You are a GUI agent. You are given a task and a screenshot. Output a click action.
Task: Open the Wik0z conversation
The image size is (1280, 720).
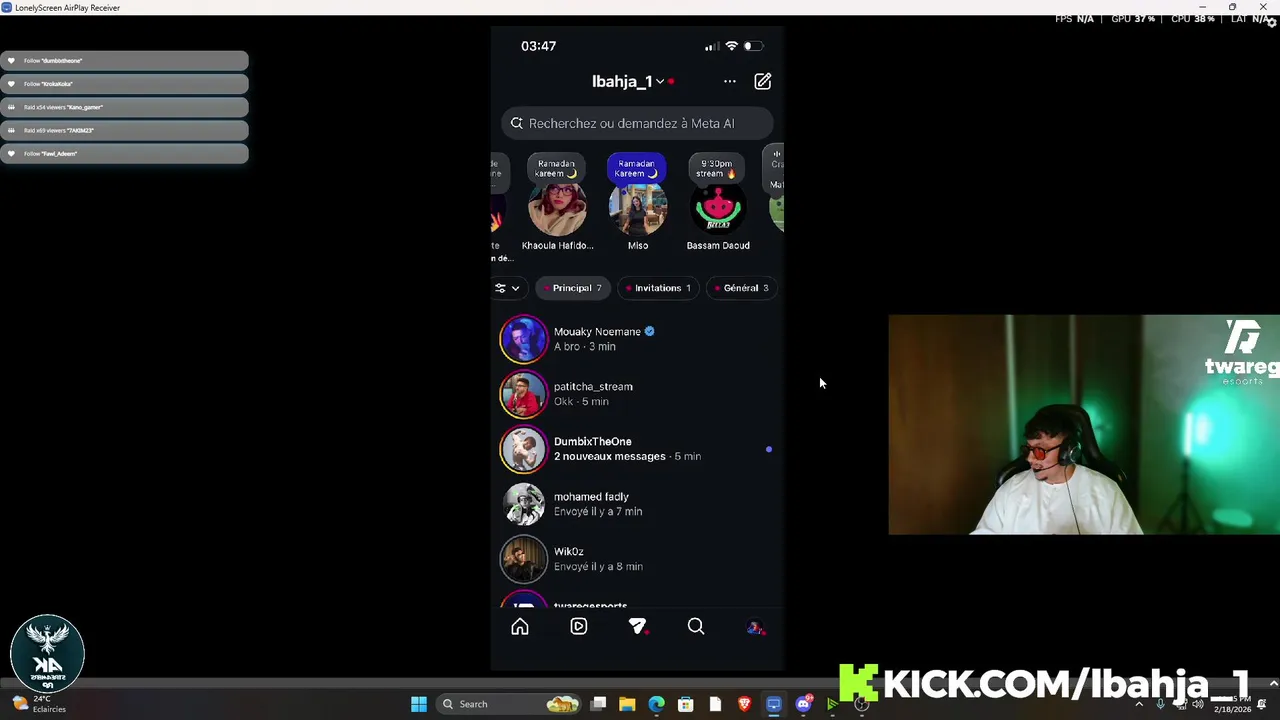tap(637, 559)
